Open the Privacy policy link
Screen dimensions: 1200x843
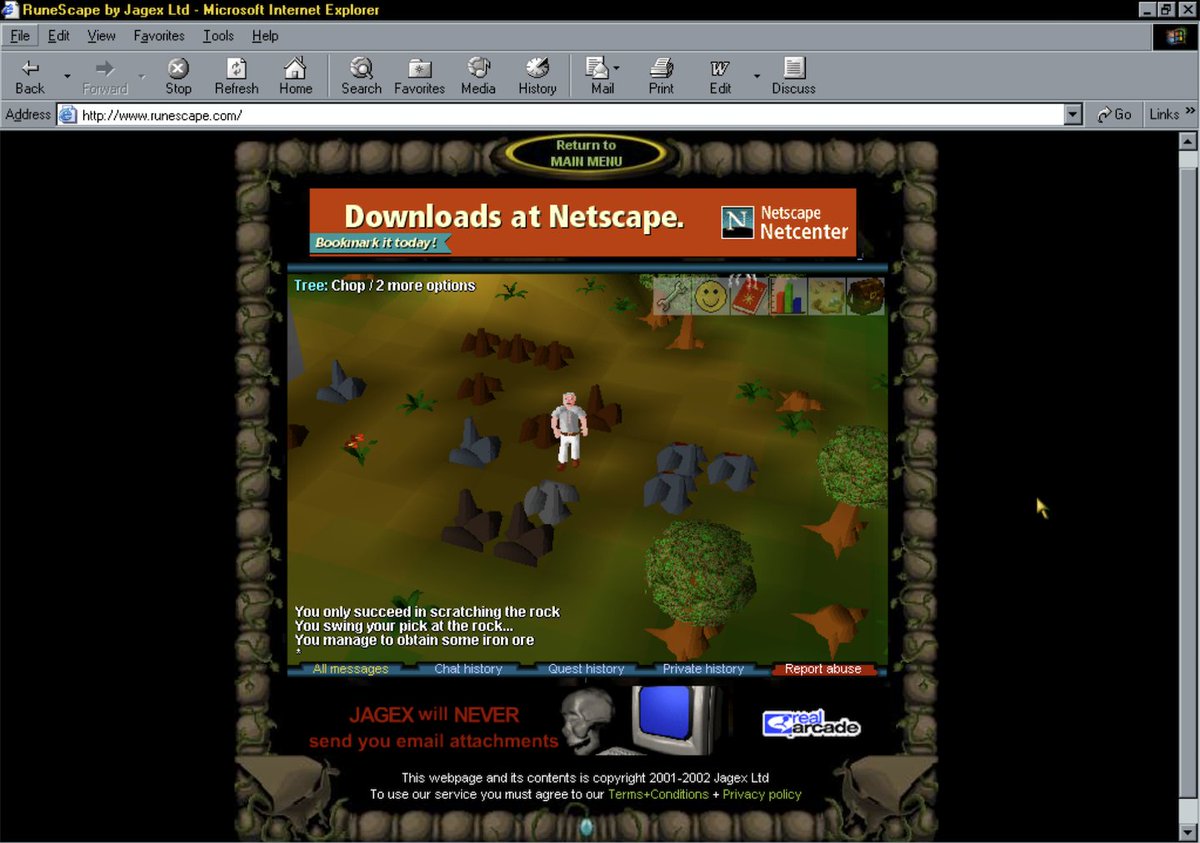[x=762, y=794]
